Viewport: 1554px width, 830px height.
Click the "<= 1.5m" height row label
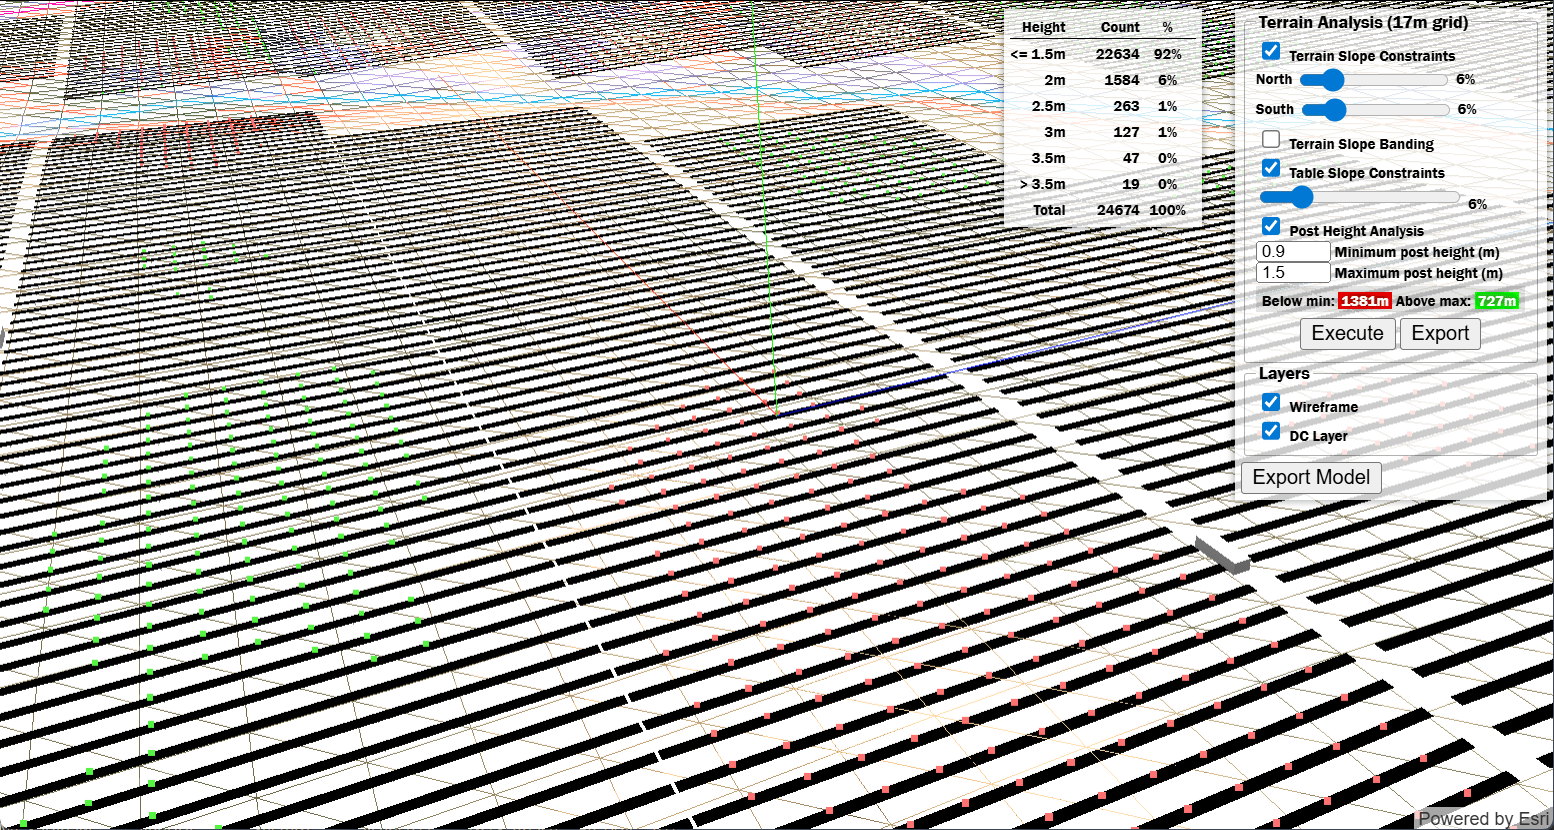[x=1038, y=54]
